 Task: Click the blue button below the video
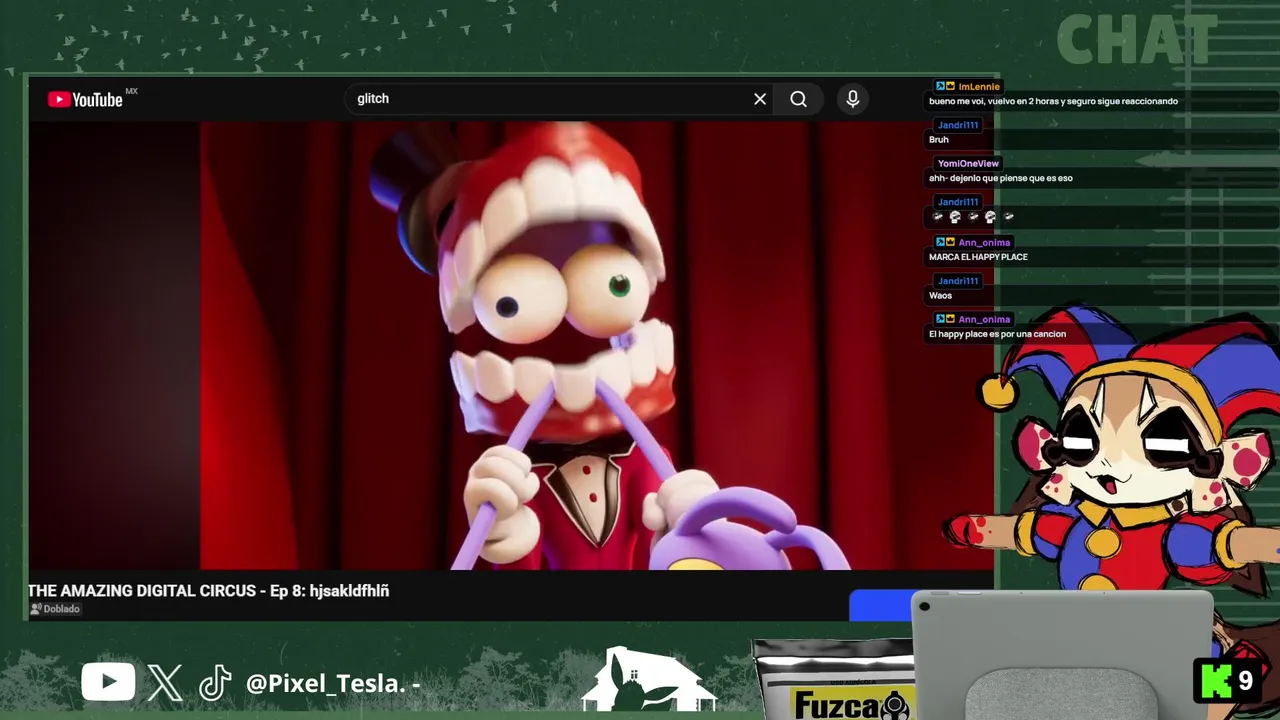pyautogui.click(x=883, y=606)
